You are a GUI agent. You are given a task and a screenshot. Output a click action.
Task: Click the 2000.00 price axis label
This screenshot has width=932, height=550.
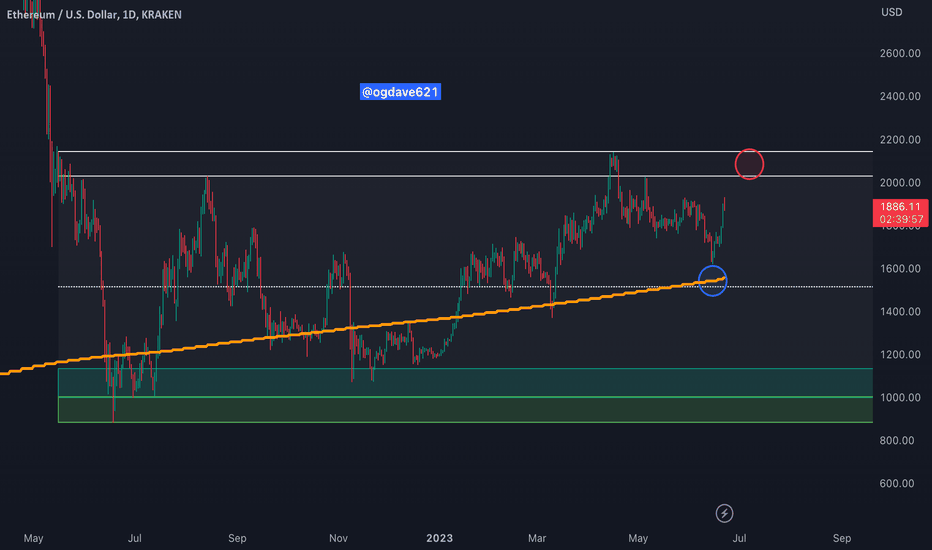pos(900,183)
